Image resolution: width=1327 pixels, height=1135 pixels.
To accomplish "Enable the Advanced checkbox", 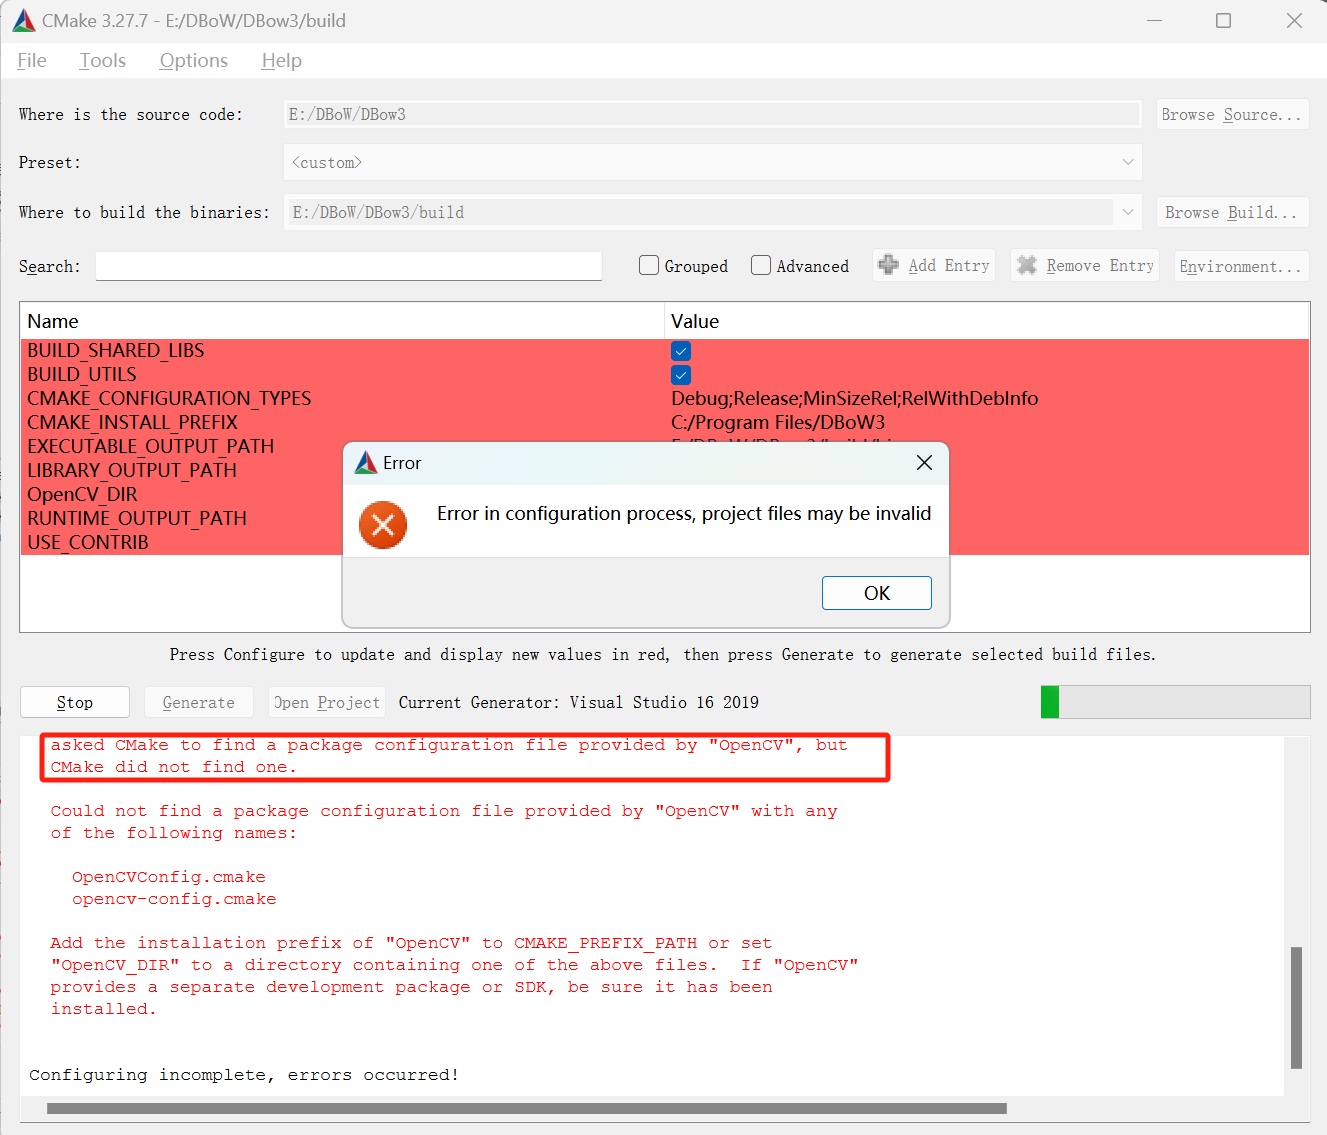I will click(x=761, y=265).
